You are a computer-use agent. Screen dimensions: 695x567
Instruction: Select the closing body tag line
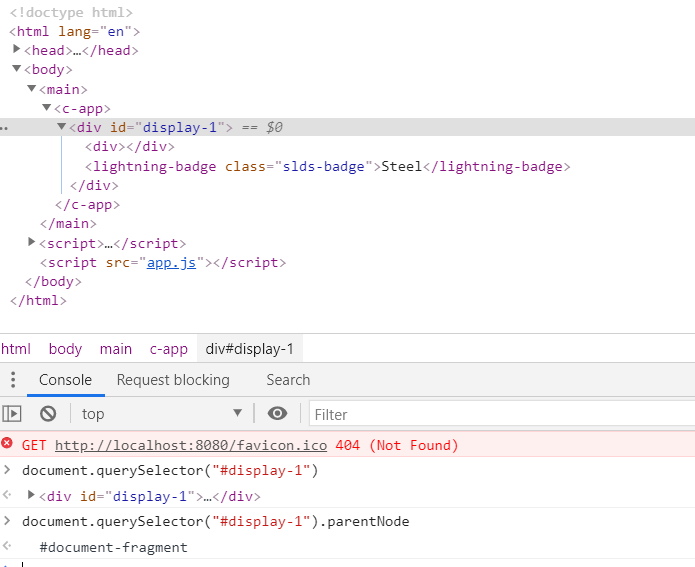pos(53,282)
